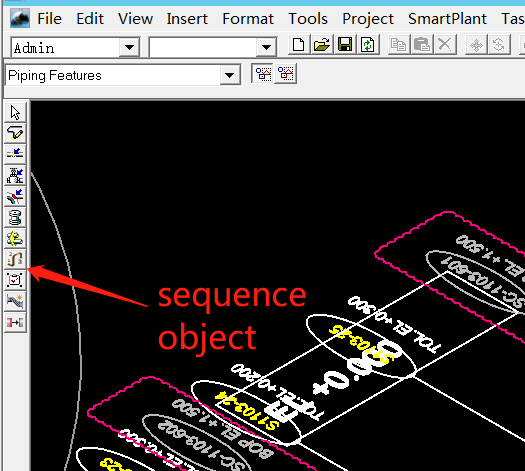This screenshot has height=471, width=525.
Task: Click the greyed Rotate icon
Action: 499,45
